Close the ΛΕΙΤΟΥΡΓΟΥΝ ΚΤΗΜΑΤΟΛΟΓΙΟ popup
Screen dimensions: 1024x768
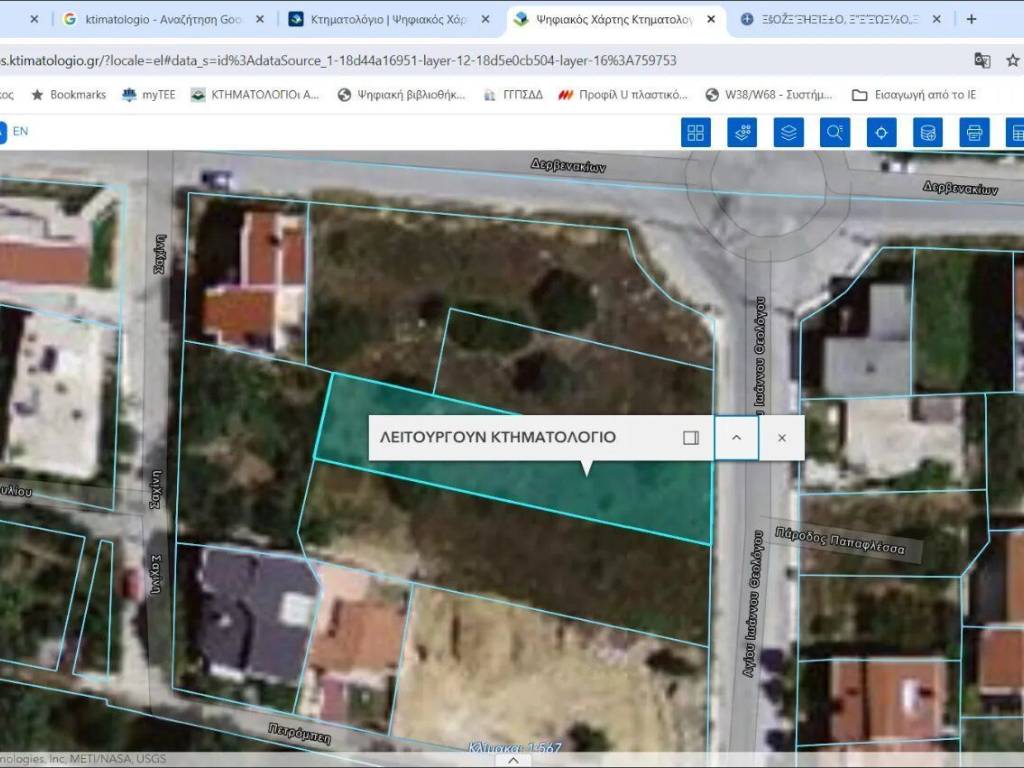click(x=782, y=438)
